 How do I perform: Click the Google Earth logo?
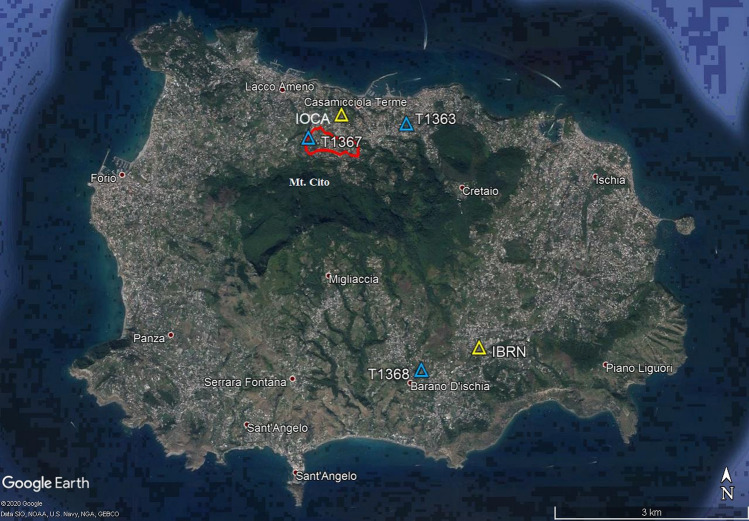[x=46, y=483]
